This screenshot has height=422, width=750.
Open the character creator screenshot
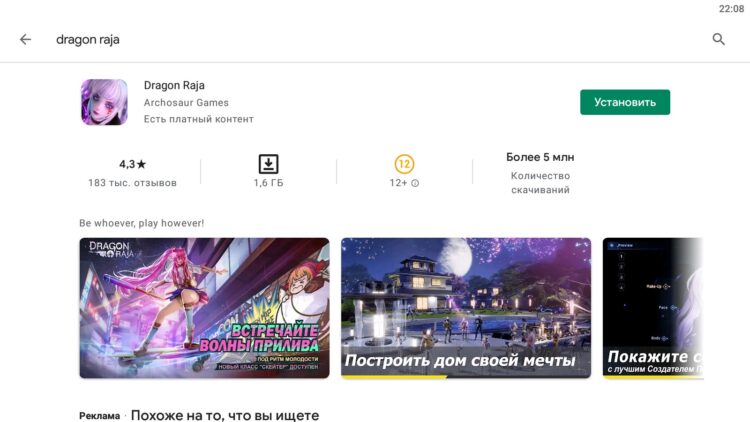click(653, 308)
